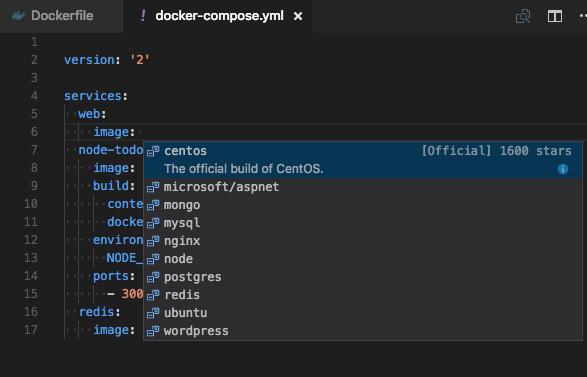Click "[Official] 1600 stars" label
Screen dimensions: 587x377
click(x=496, y=151)
